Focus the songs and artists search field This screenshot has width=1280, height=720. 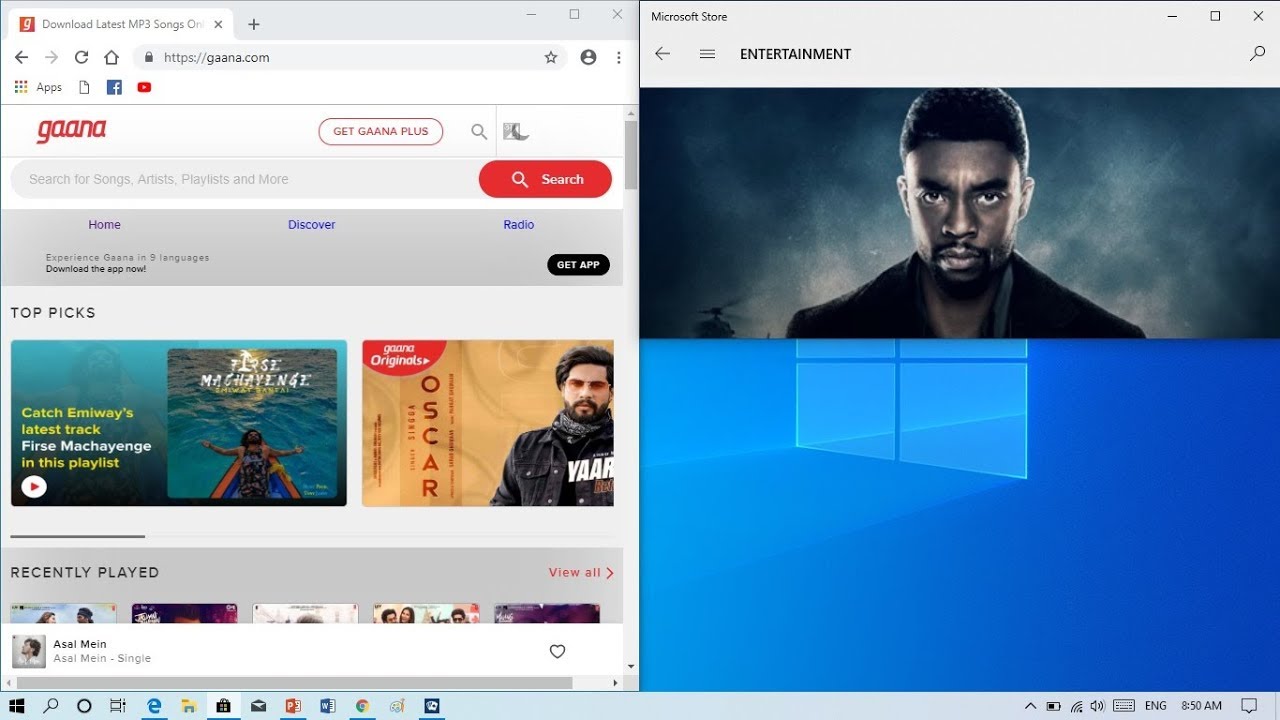pyautogui.click(x=245, y=179)
